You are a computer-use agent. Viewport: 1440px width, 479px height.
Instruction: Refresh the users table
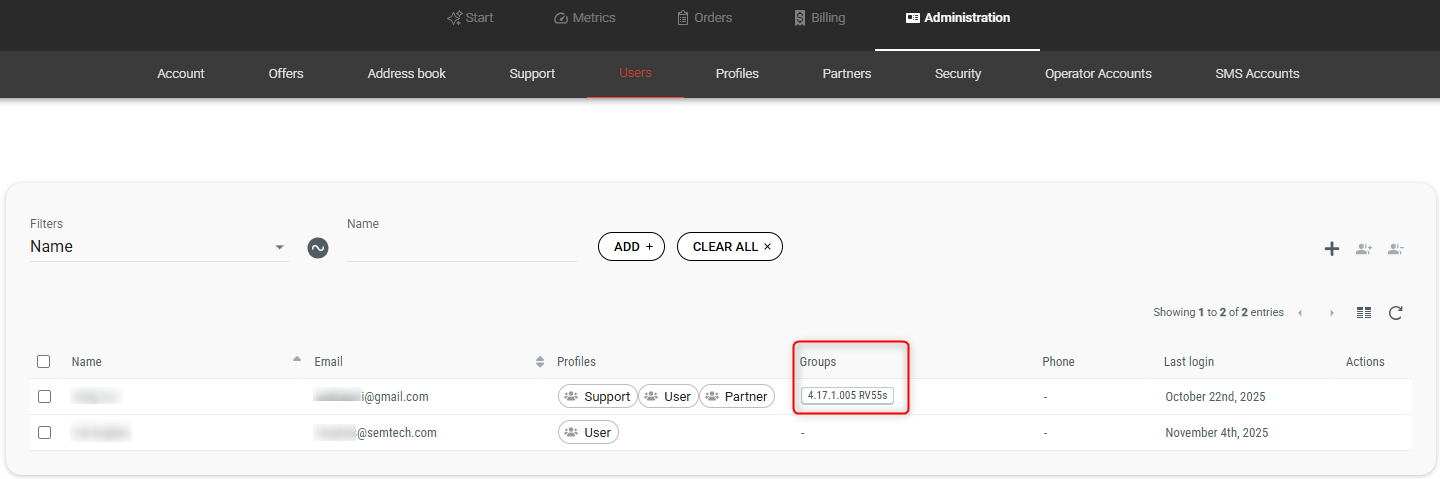[x=1396, y=313]
